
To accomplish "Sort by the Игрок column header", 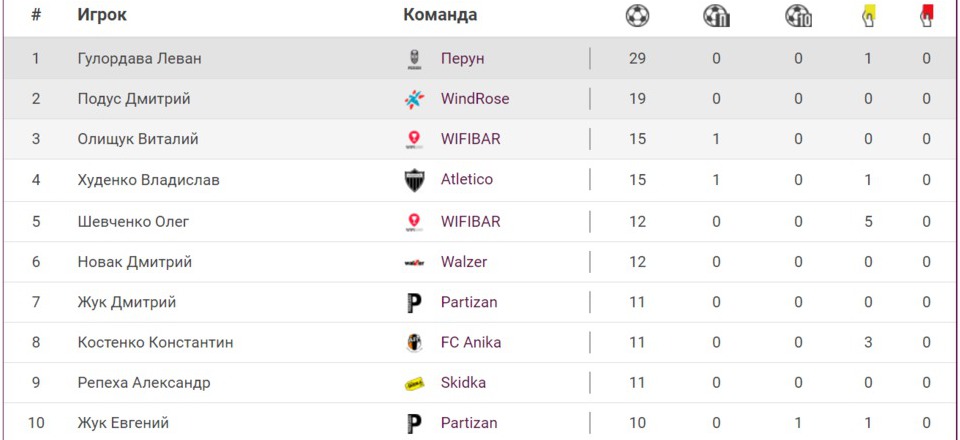I will click(102, 16).
